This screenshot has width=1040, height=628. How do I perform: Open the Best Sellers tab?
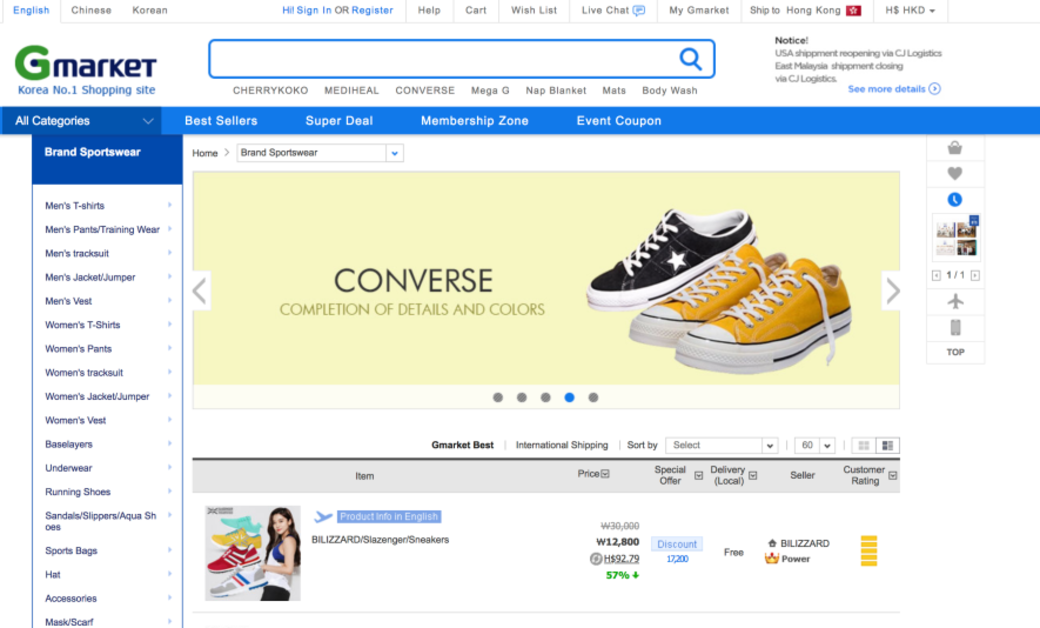[221, 121]
